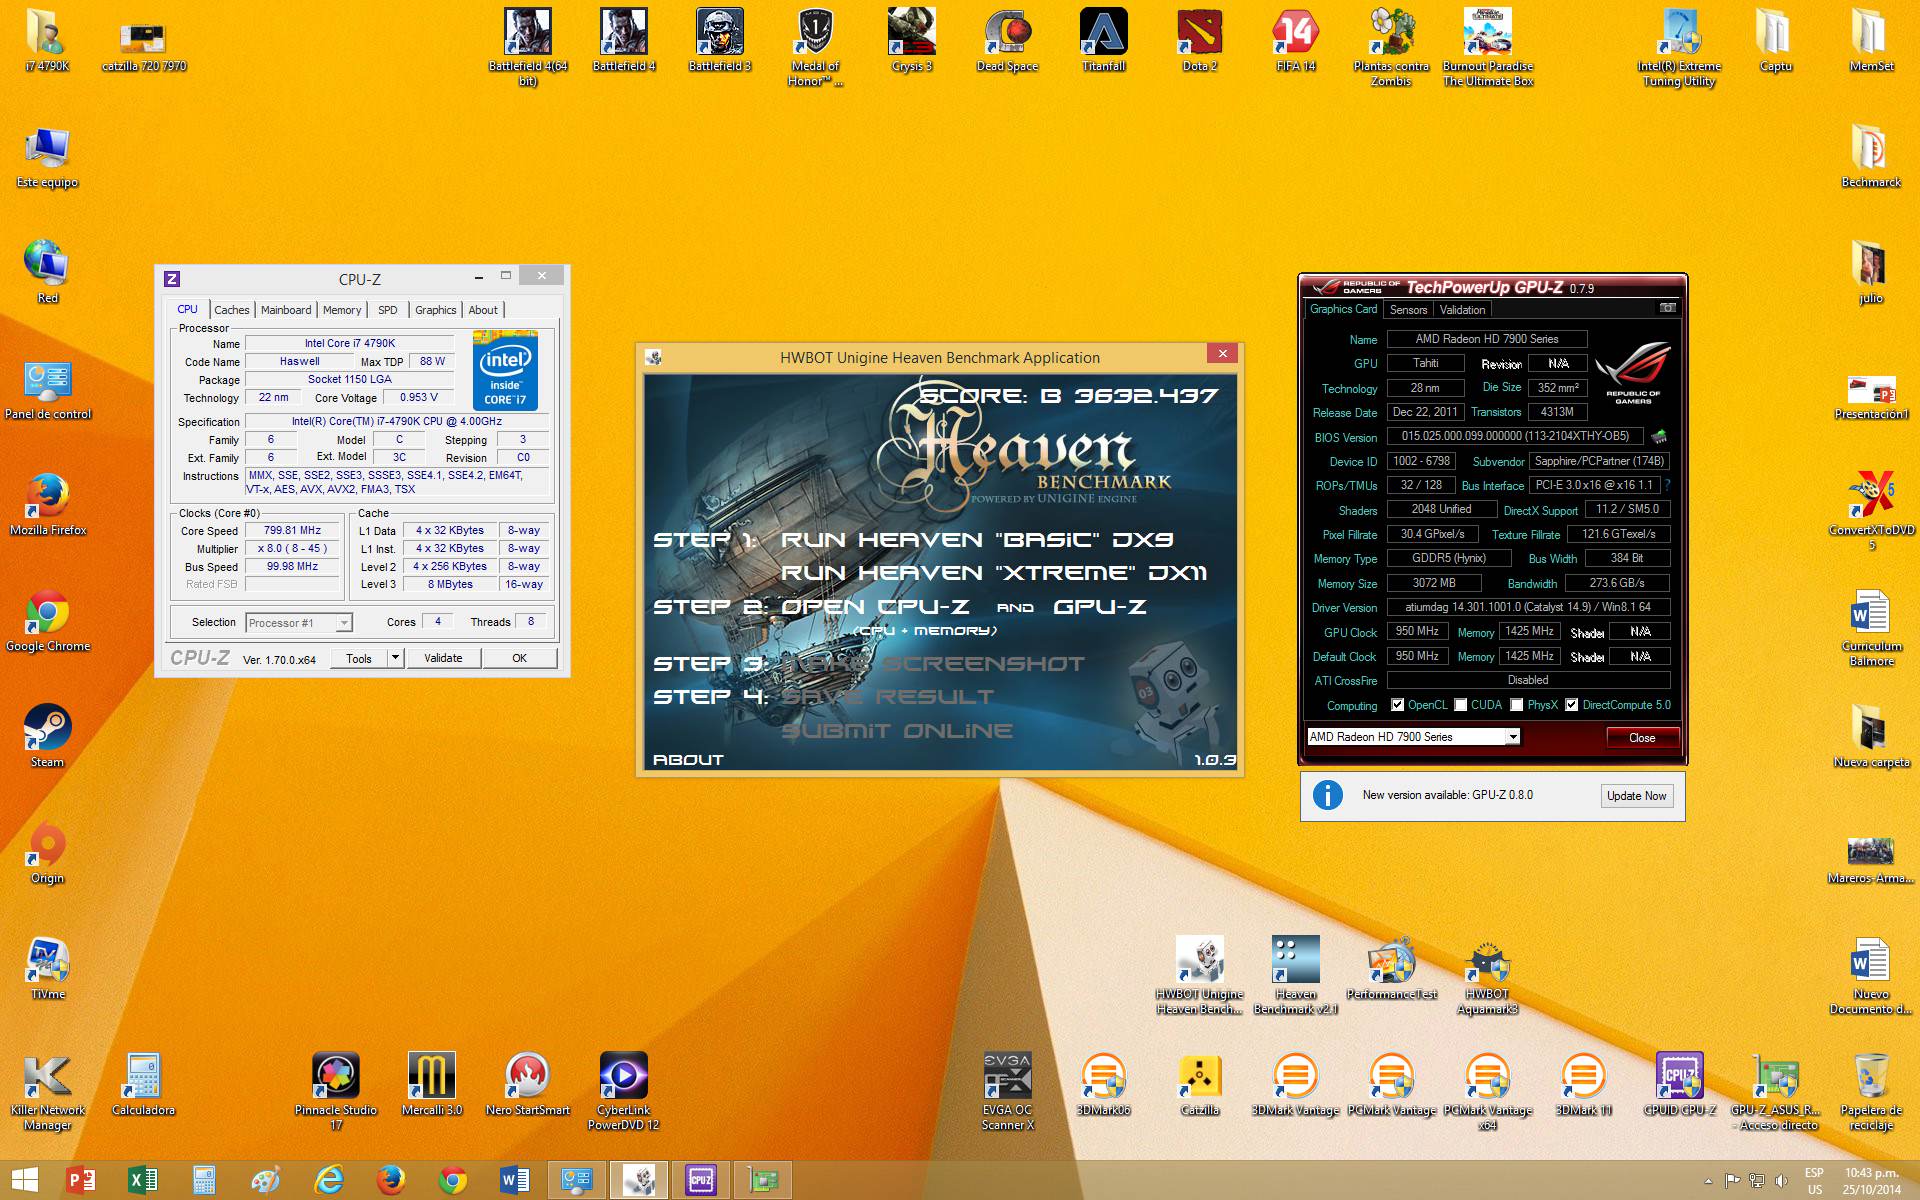This screenshot has width=1920, height=1200.
Task: Open GPU-Z Validation tab
Action: tap(1463, 310)
